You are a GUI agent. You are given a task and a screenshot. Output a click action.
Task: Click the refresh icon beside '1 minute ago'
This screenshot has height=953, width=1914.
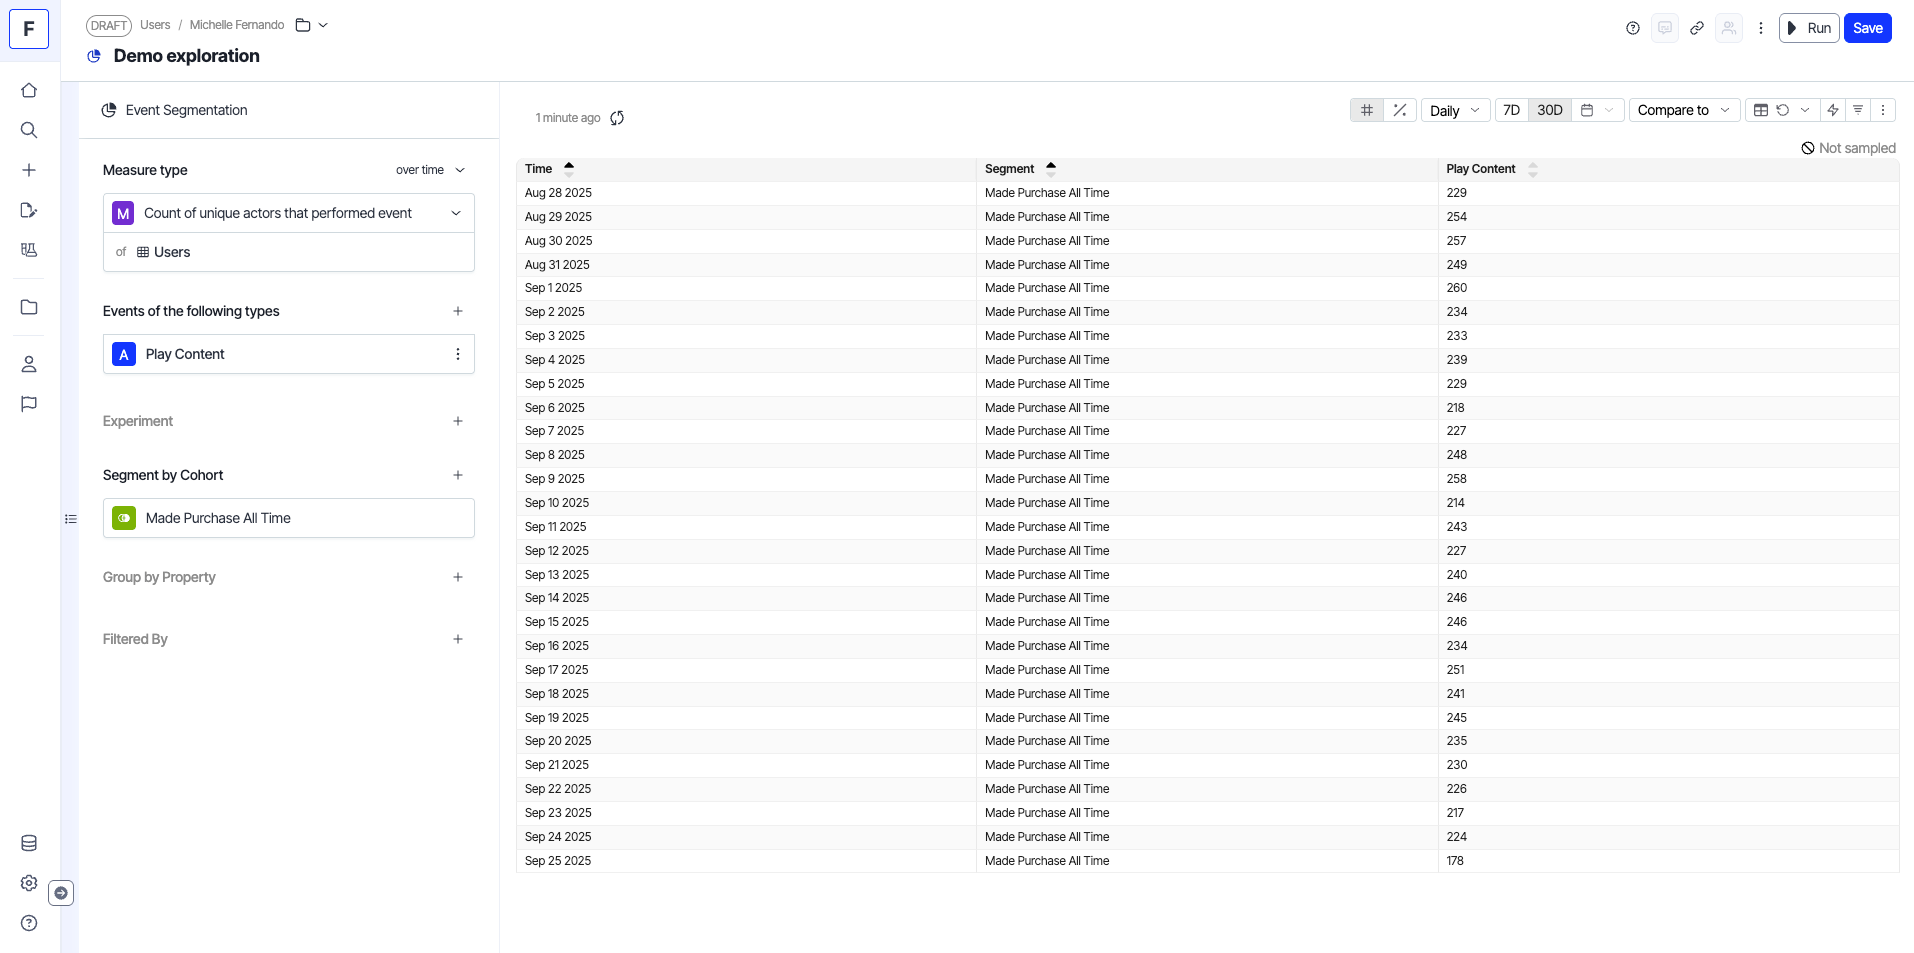(x=617, y=118)
